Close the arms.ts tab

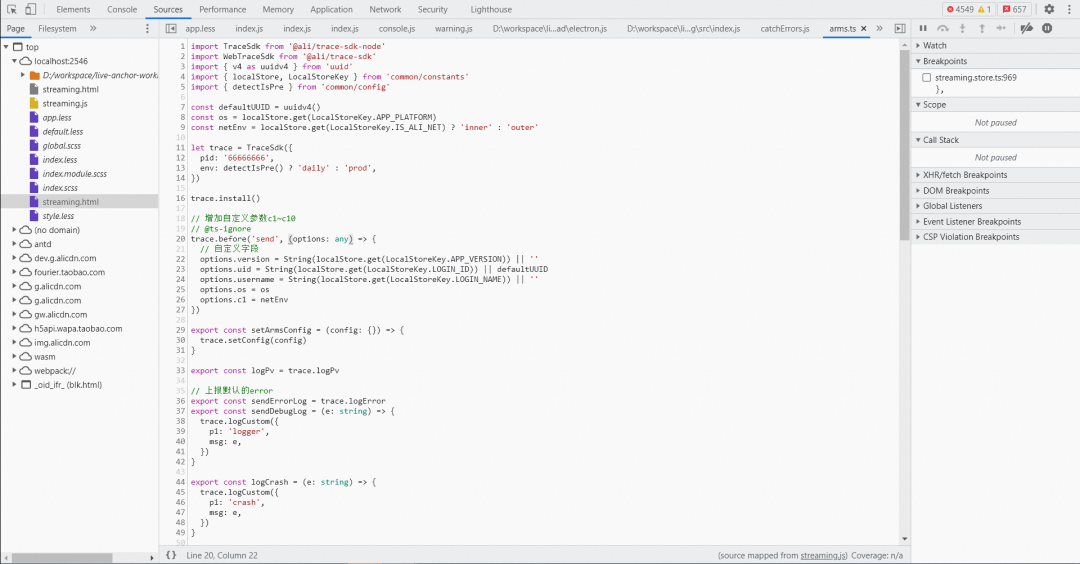[864, 29]
